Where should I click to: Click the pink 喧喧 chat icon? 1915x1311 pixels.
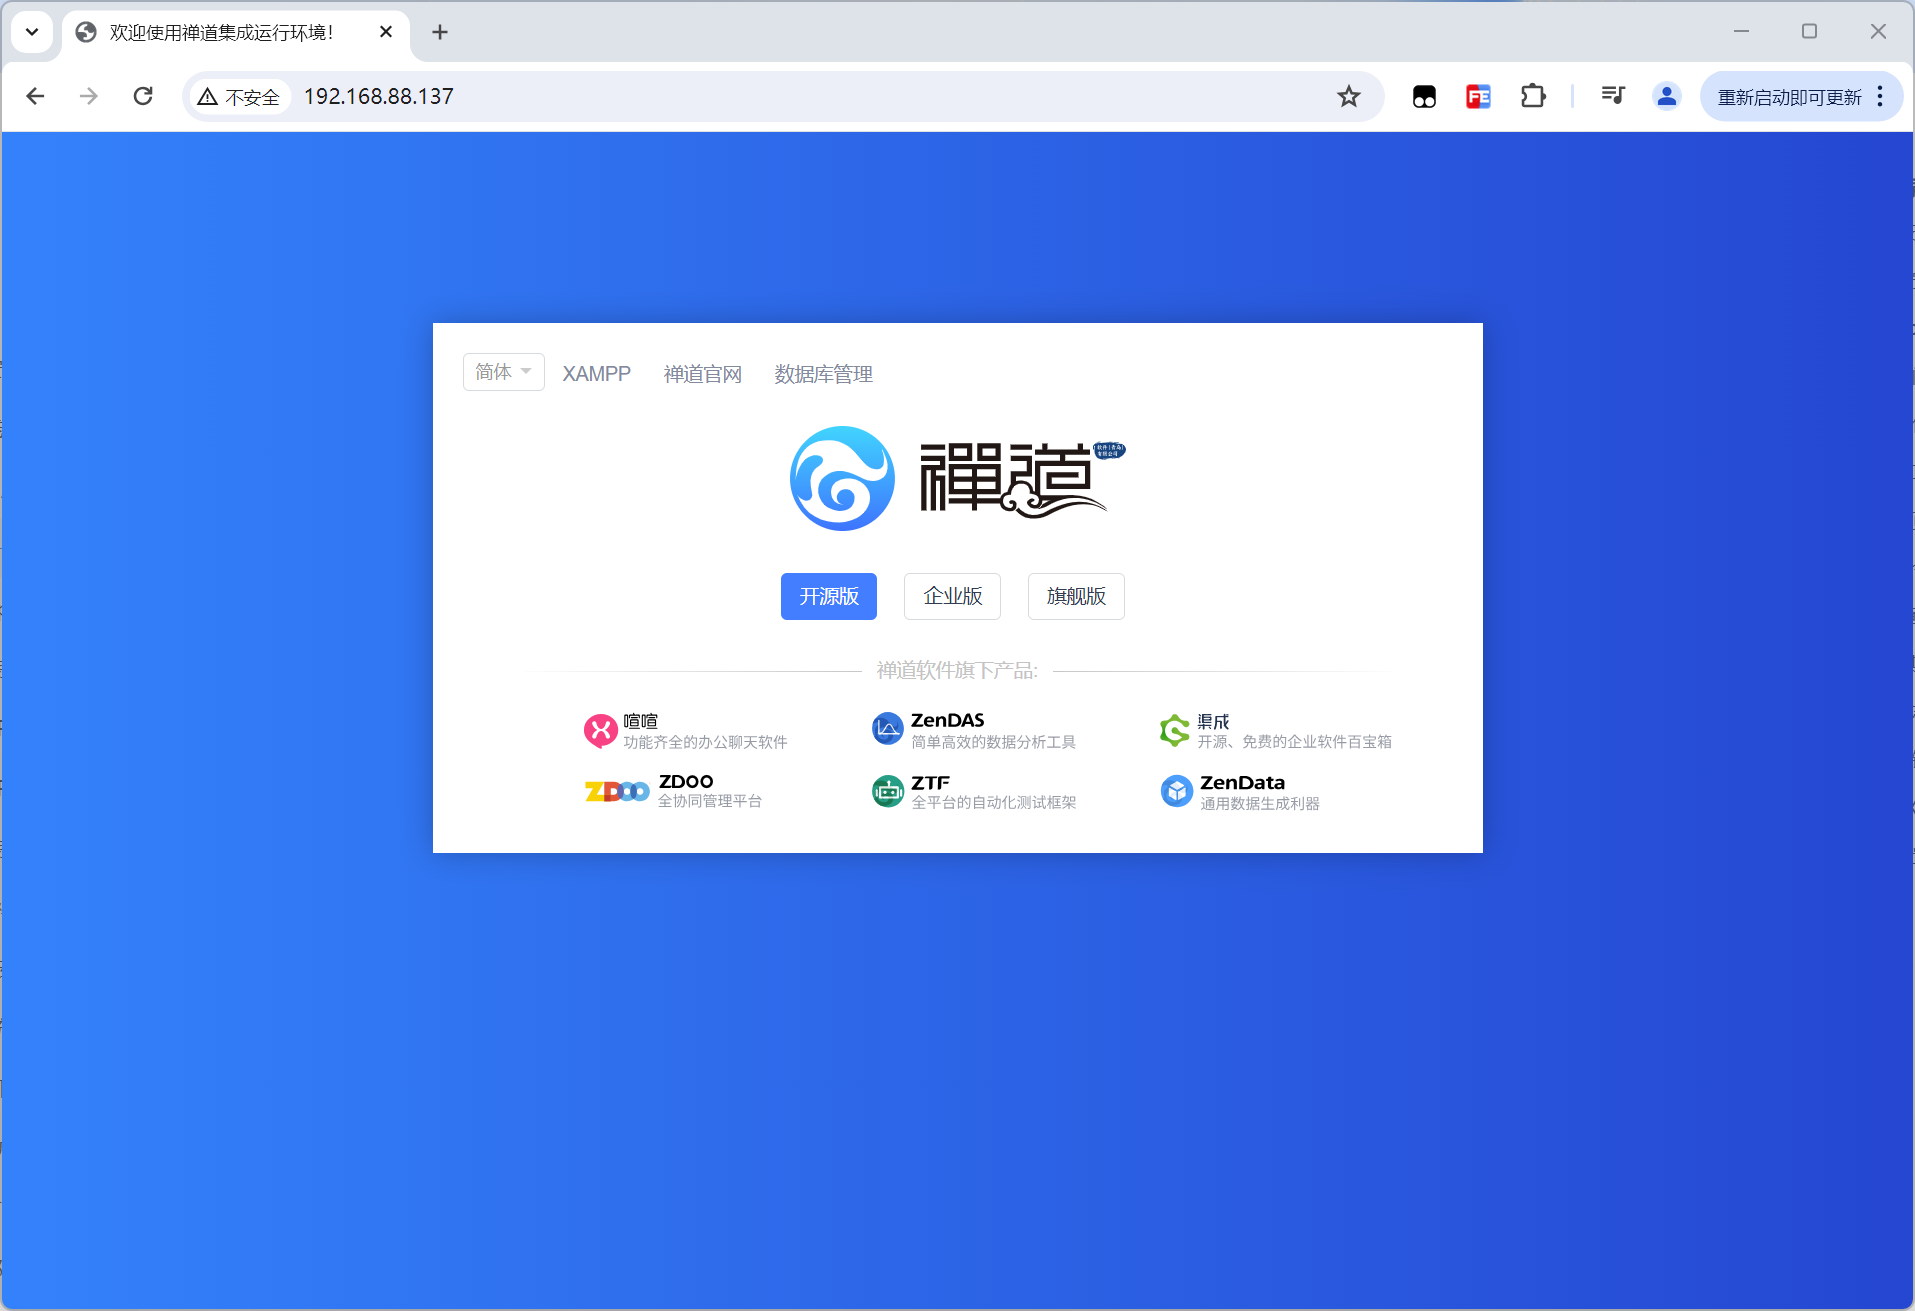pos(601,731)
